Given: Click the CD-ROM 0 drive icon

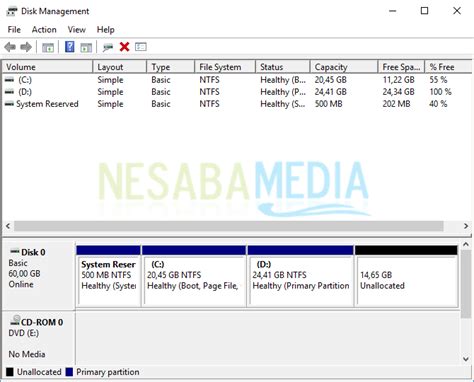Looking at the screenshot, I should tap(15, 320).
